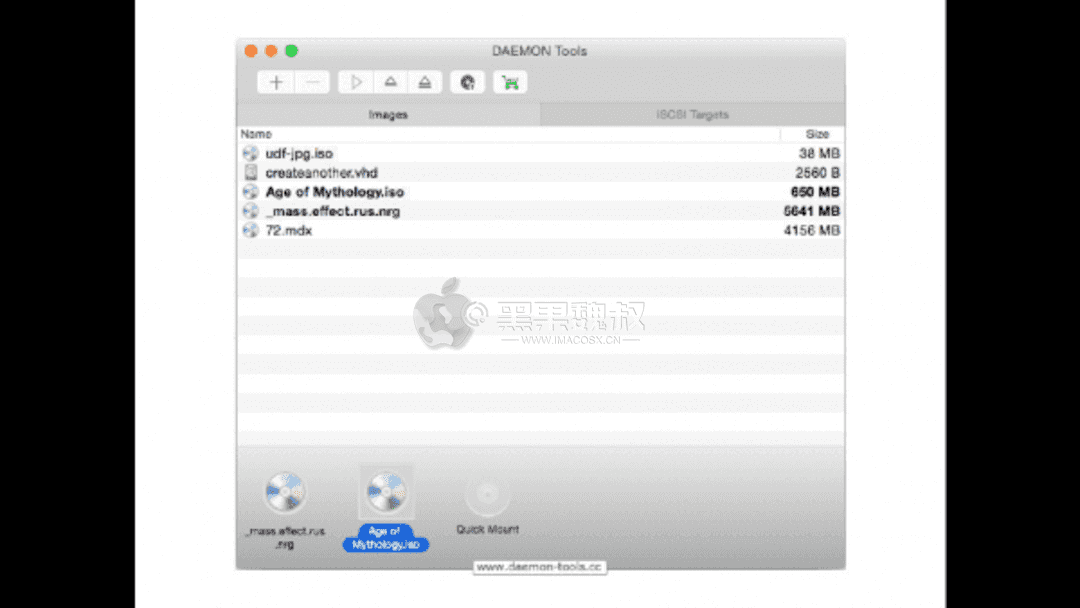Select the 72.mdx image entry
The height and width of the screenshot is (608, 1080).
(290, 230)
